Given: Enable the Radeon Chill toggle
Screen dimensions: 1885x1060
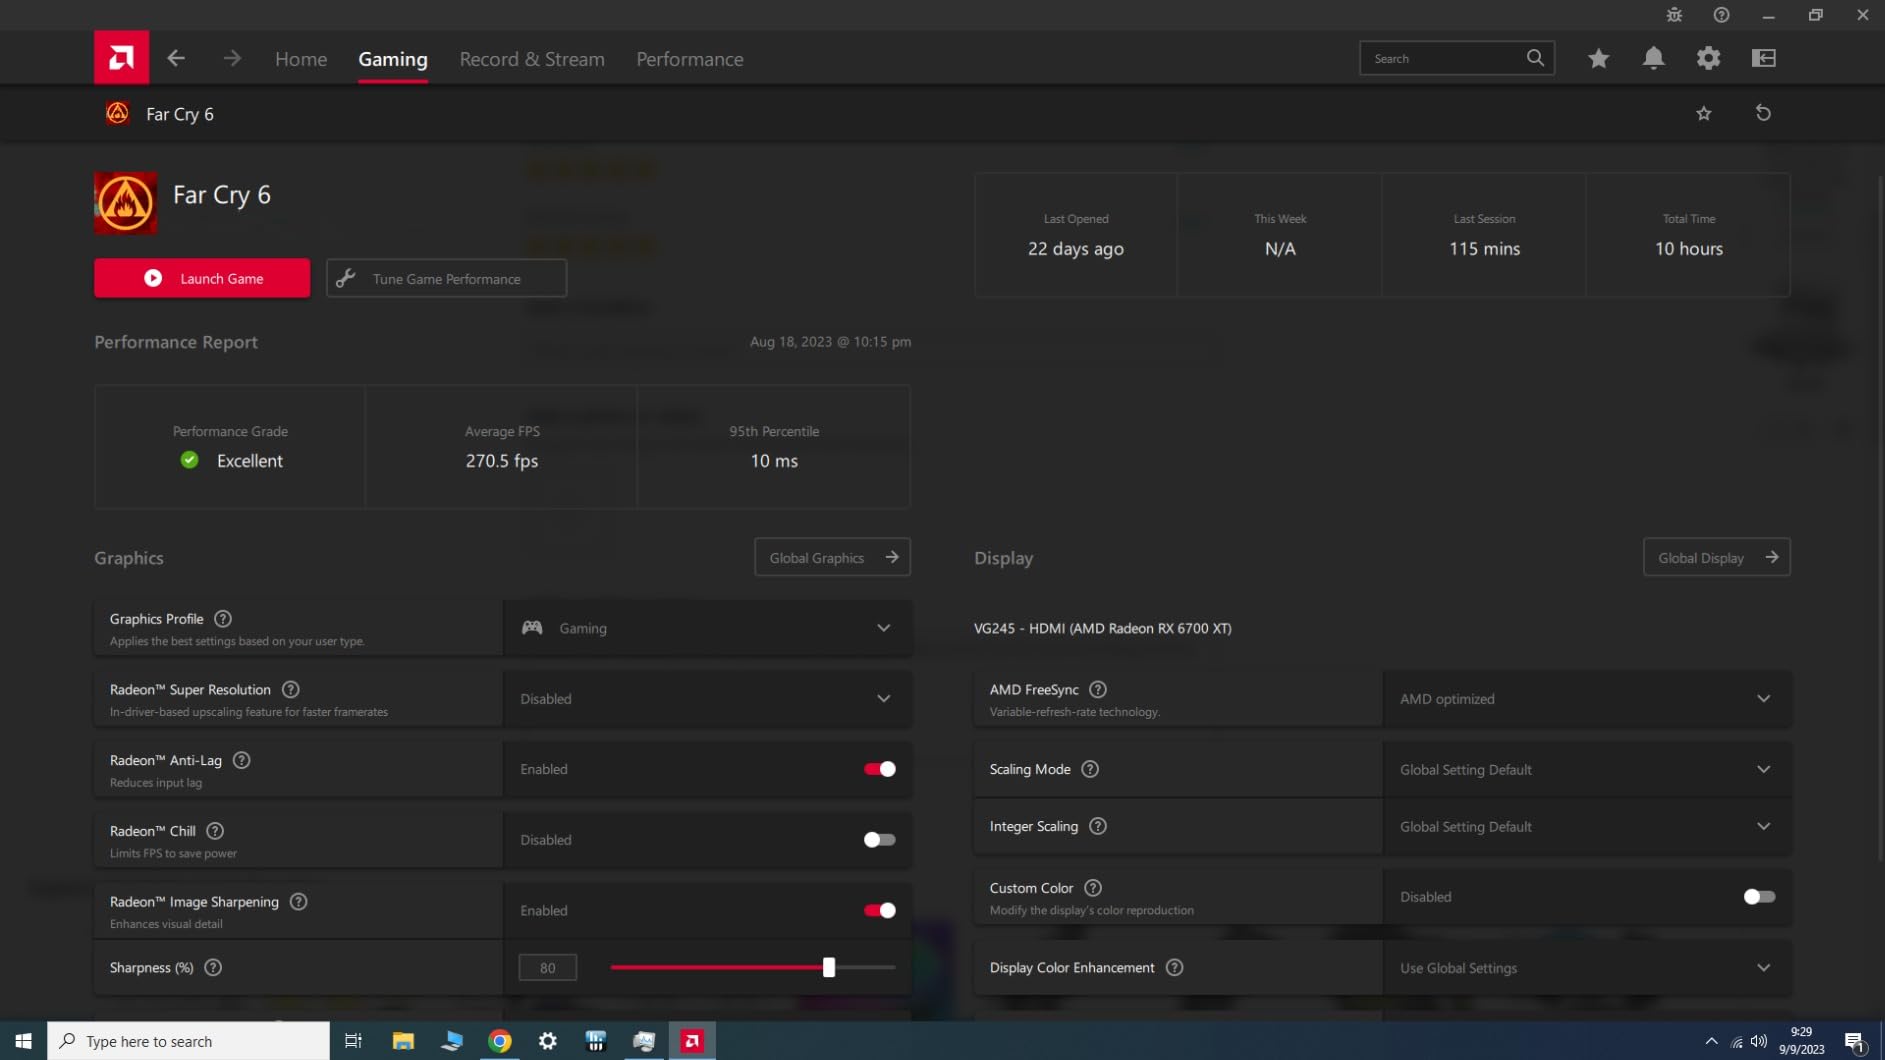Looking at the screenshot, I should click(879, 840).
